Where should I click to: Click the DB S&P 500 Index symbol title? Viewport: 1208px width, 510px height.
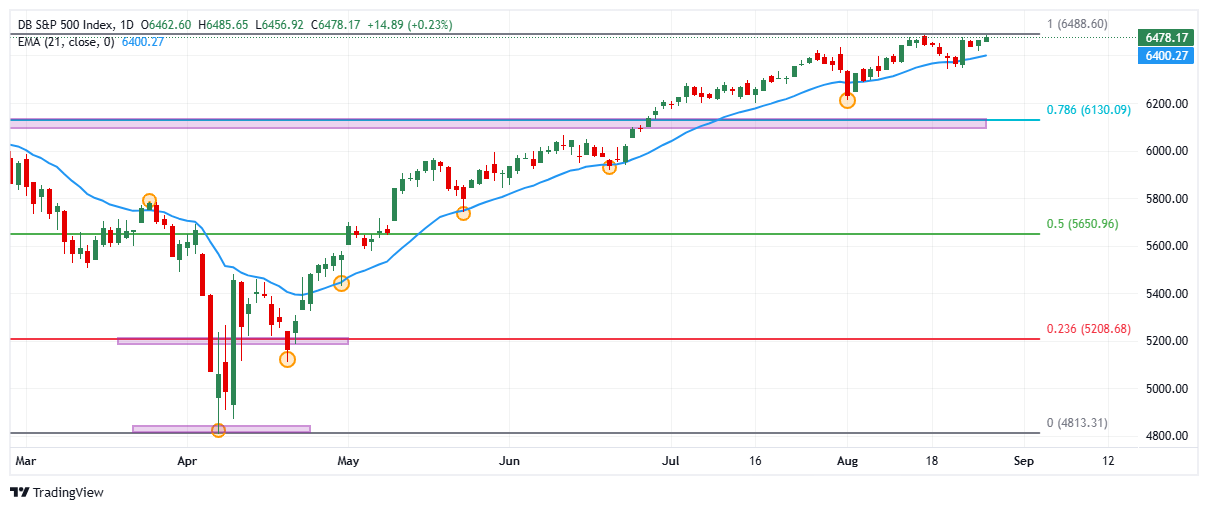58,23
